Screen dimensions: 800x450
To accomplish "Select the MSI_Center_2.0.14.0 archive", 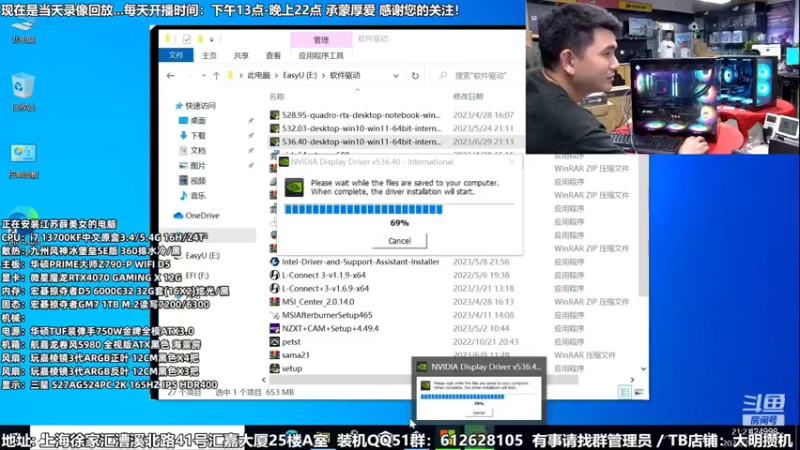I will coord(318,302).
